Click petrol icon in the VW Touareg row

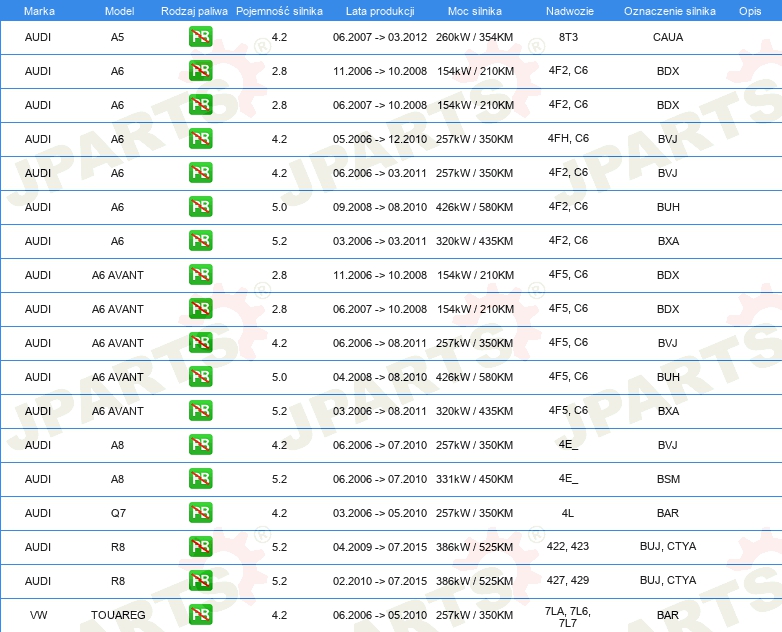click(x=200, y=615)
